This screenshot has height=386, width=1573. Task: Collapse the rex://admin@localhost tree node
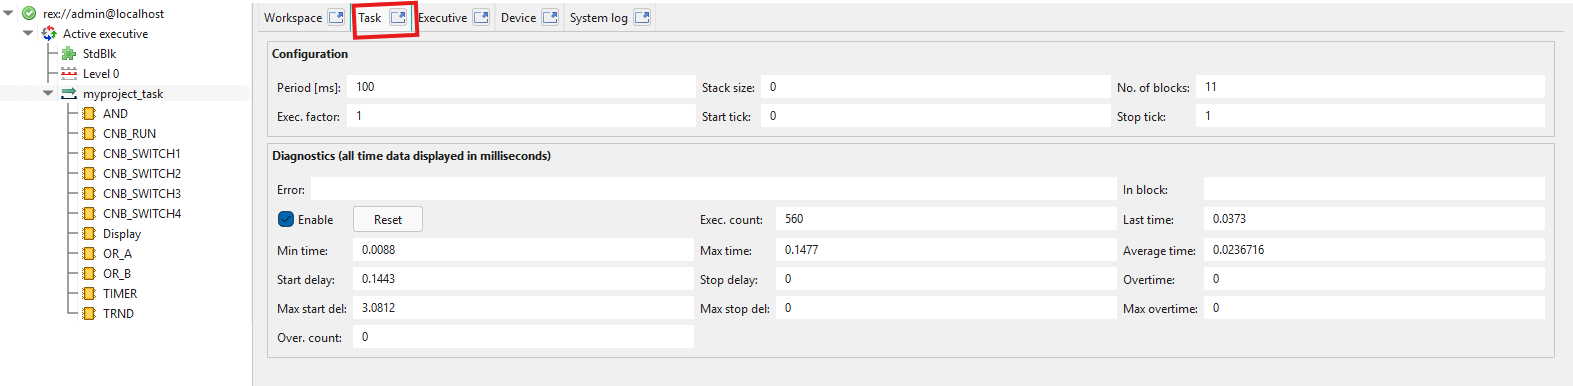[9, 14]
